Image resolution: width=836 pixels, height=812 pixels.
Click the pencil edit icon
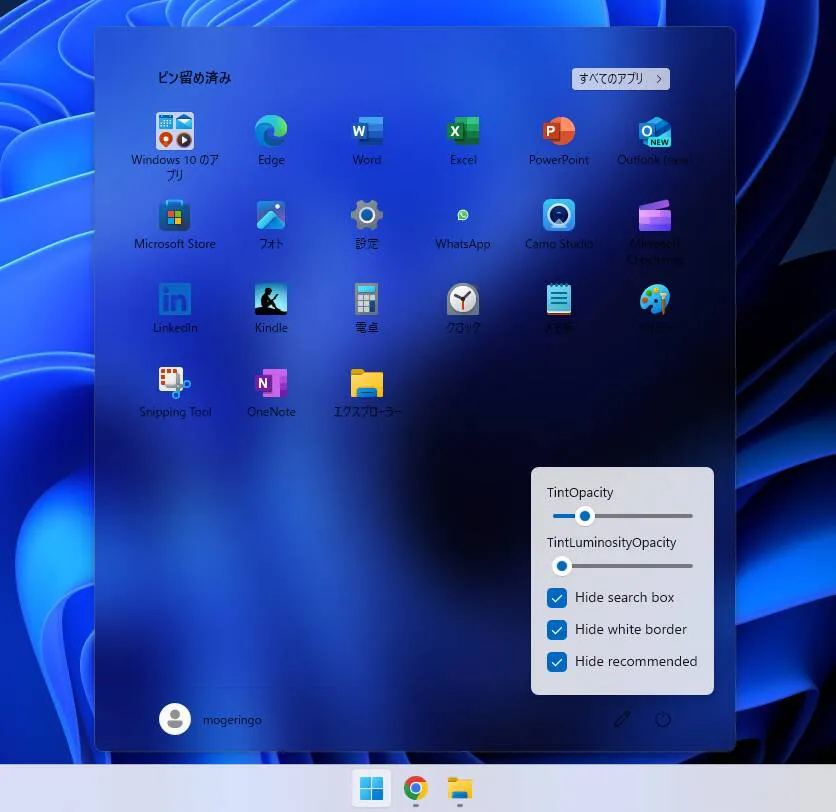[622, 719]
